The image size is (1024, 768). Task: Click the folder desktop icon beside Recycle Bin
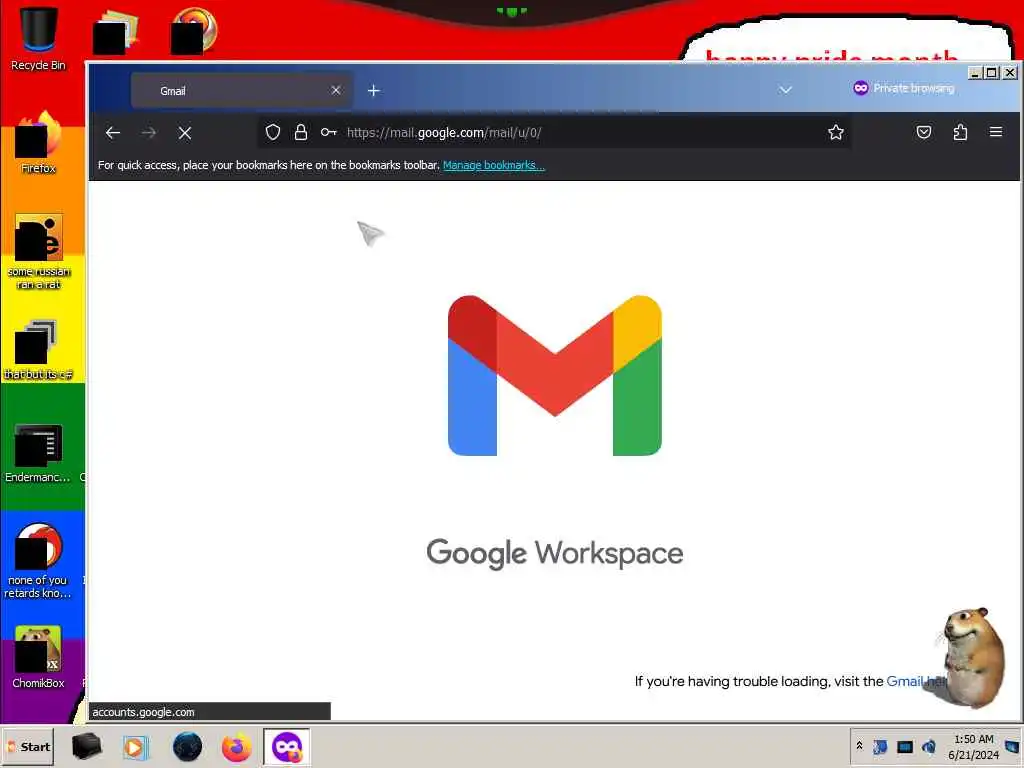(116, 31)
